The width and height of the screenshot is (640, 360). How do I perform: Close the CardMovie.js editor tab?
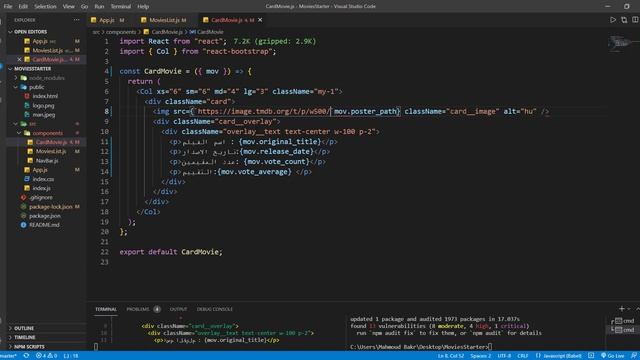[x=260, y=20]
